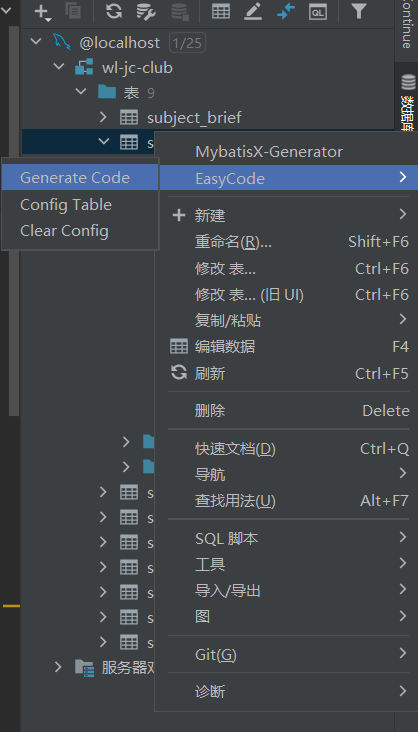Collapse the wl-jc-club schema node
Viewport: 418px width, 732px height.
(x=59, y=67)
